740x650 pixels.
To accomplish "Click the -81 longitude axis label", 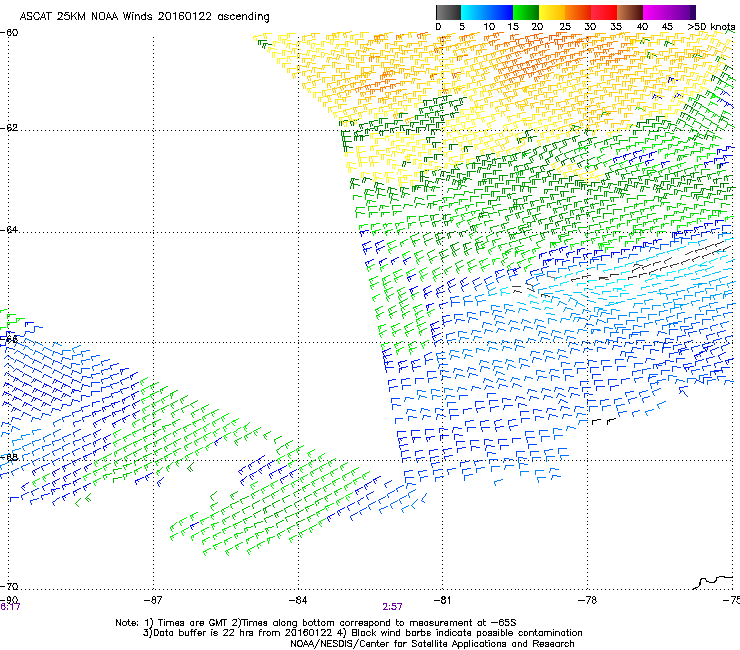I will (442, 600).
